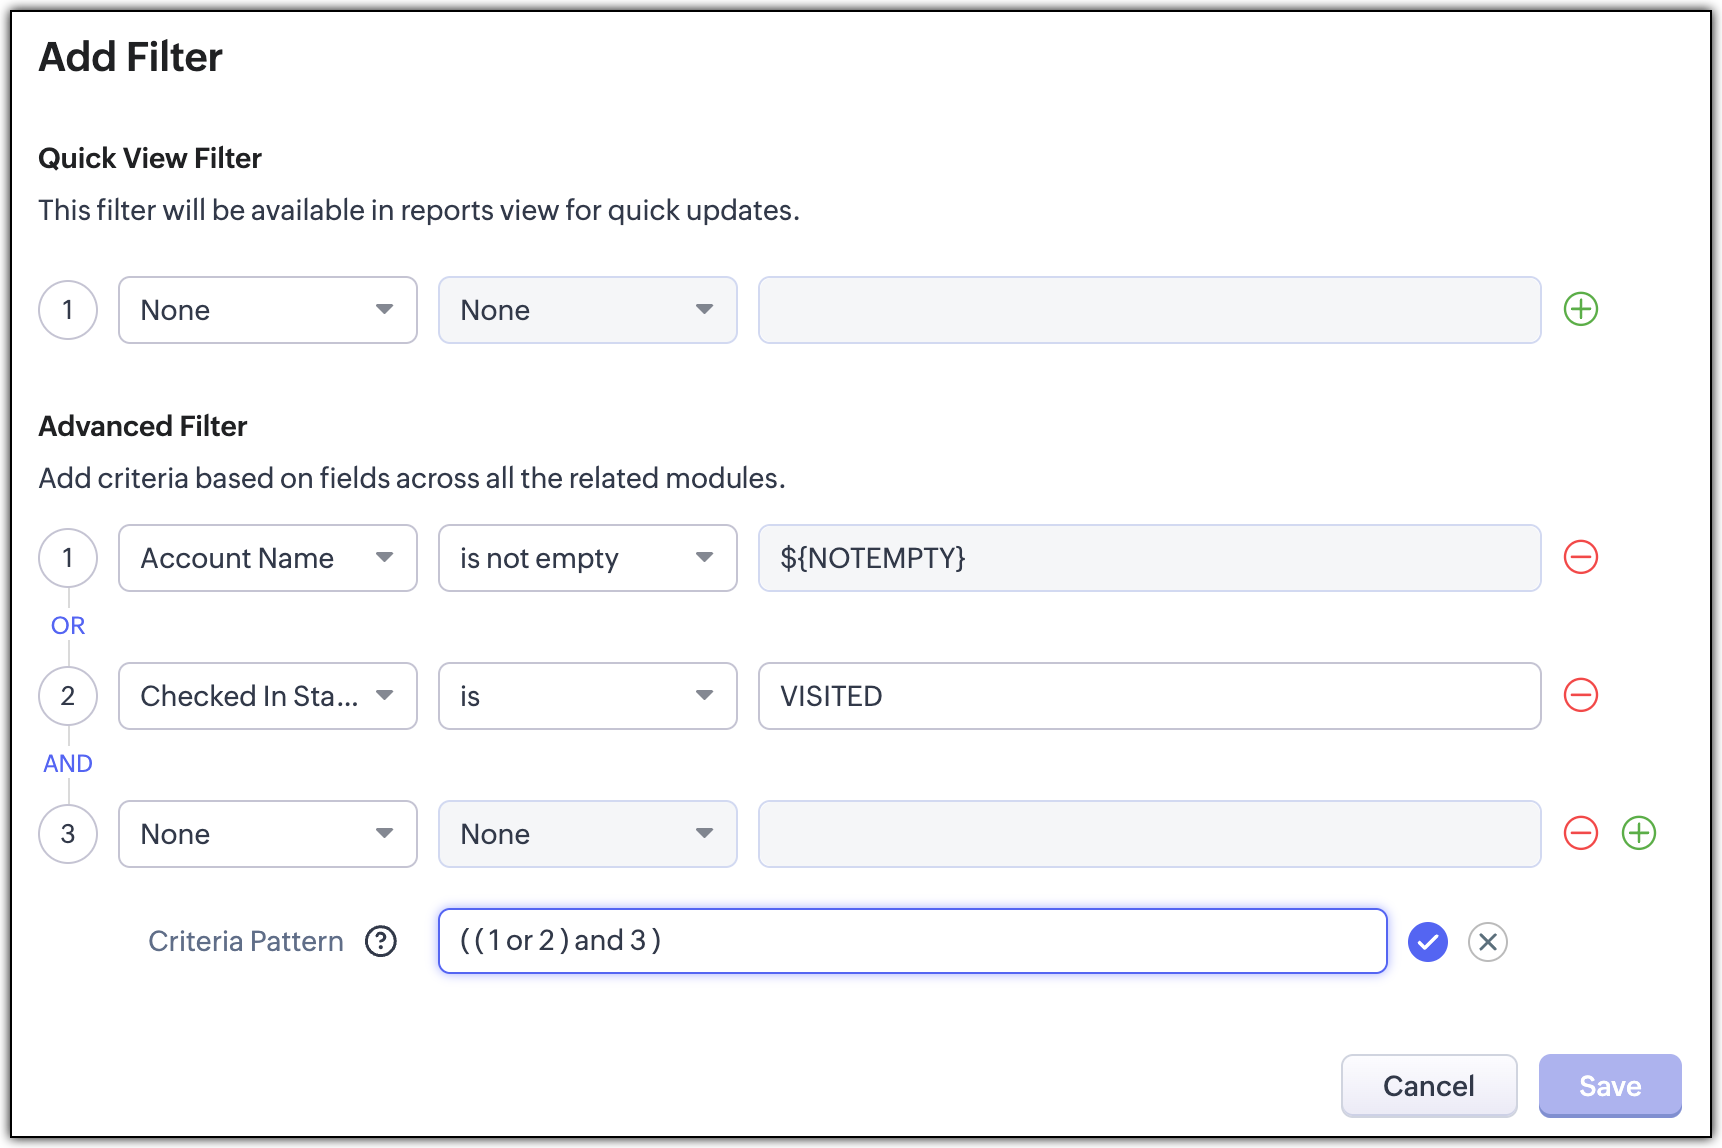Delete advanced filter row three
The image size is (1722, 1148).
tap(1580, 834)
